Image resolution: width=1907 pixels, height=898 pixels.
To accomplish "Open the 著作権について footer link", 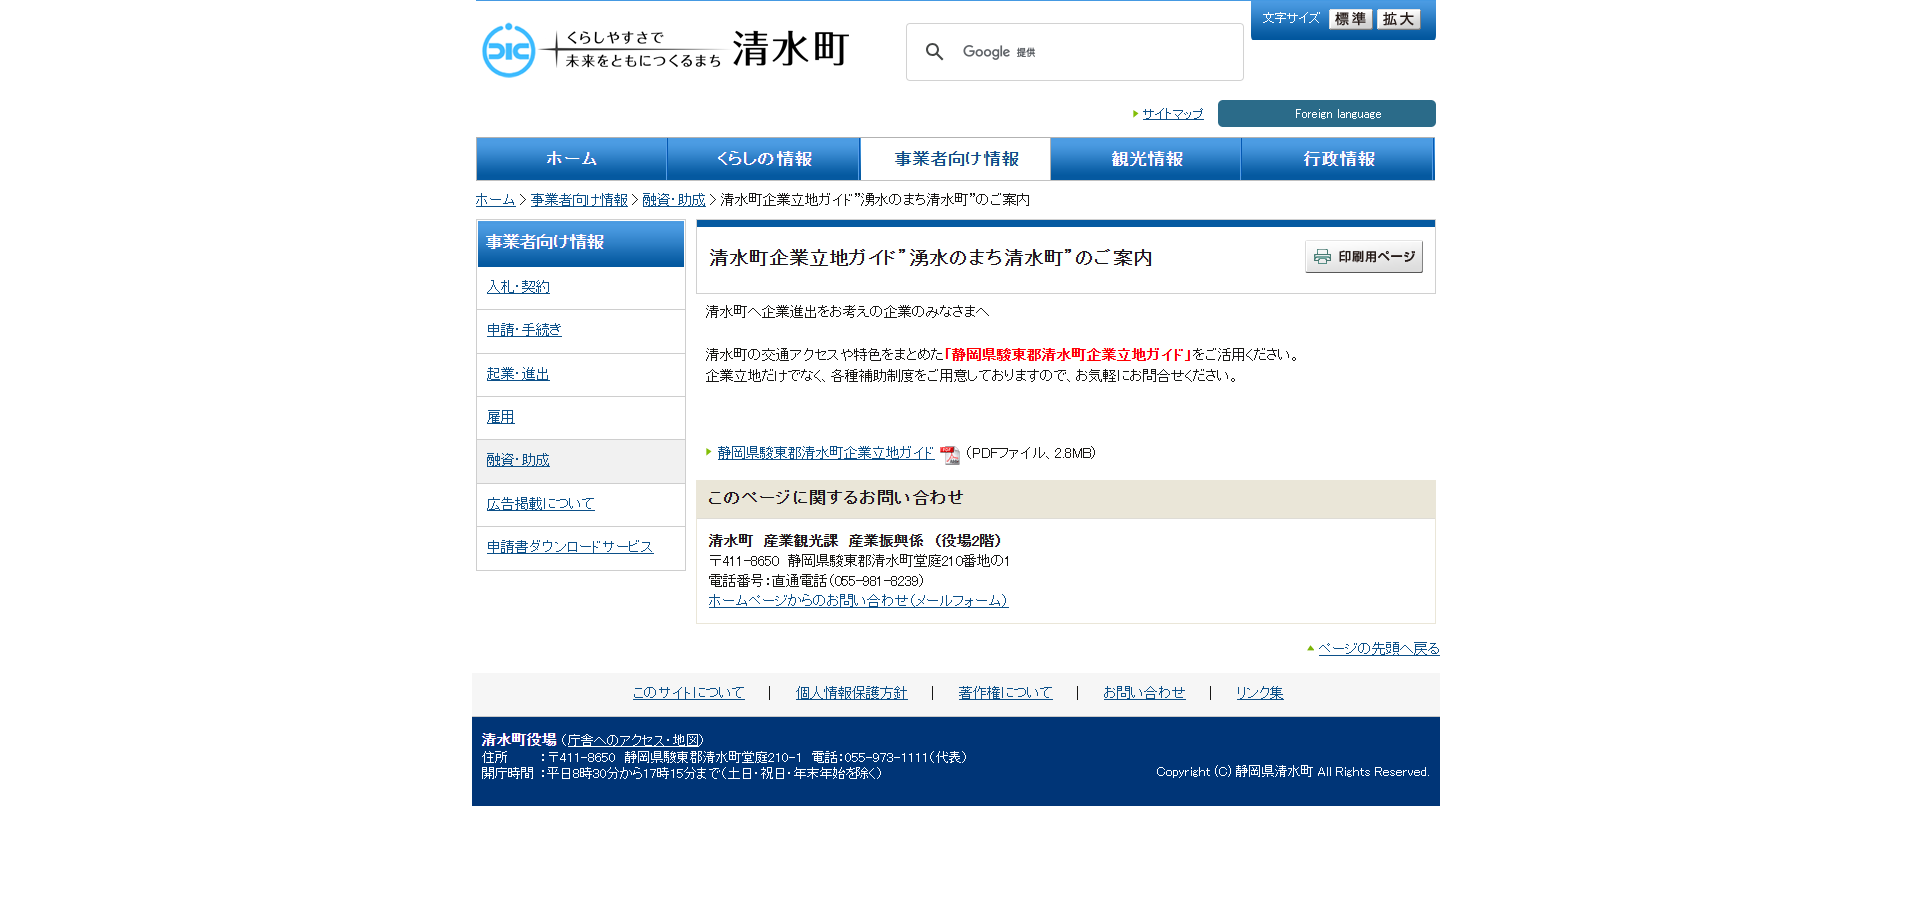I will [x=1006, y=693].
